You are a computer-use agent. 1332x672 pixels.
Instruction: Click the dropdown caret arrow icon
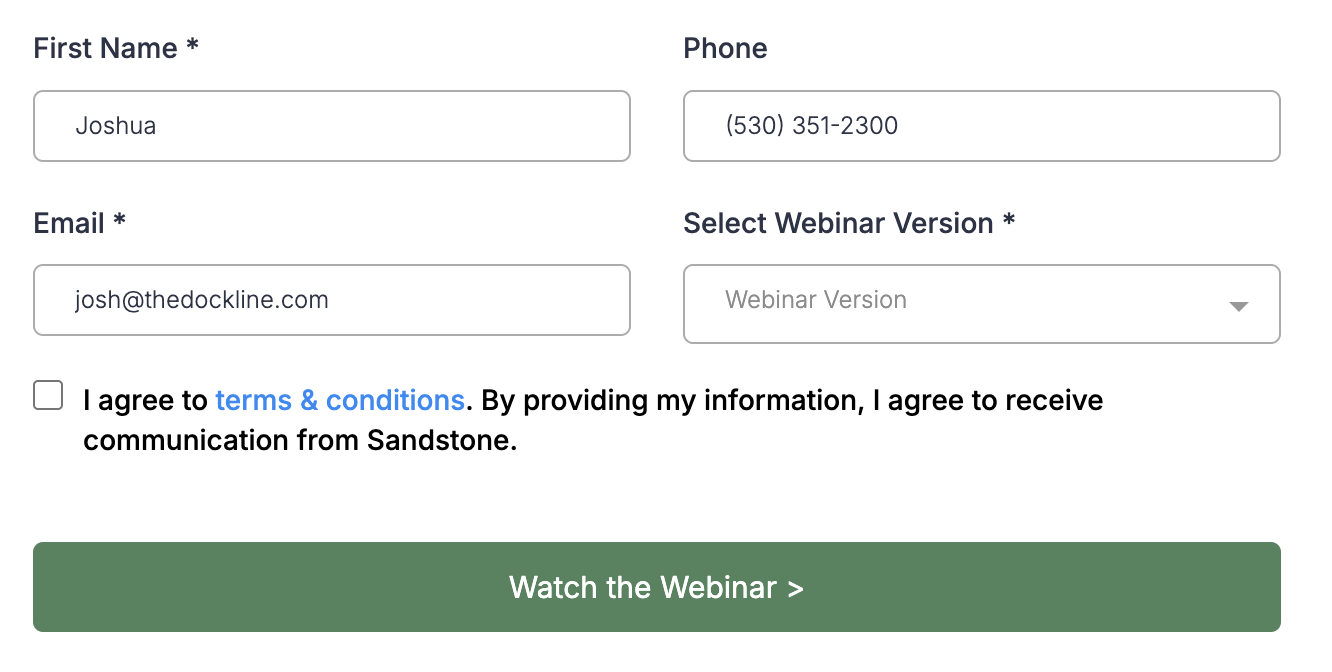point(1238,306)
